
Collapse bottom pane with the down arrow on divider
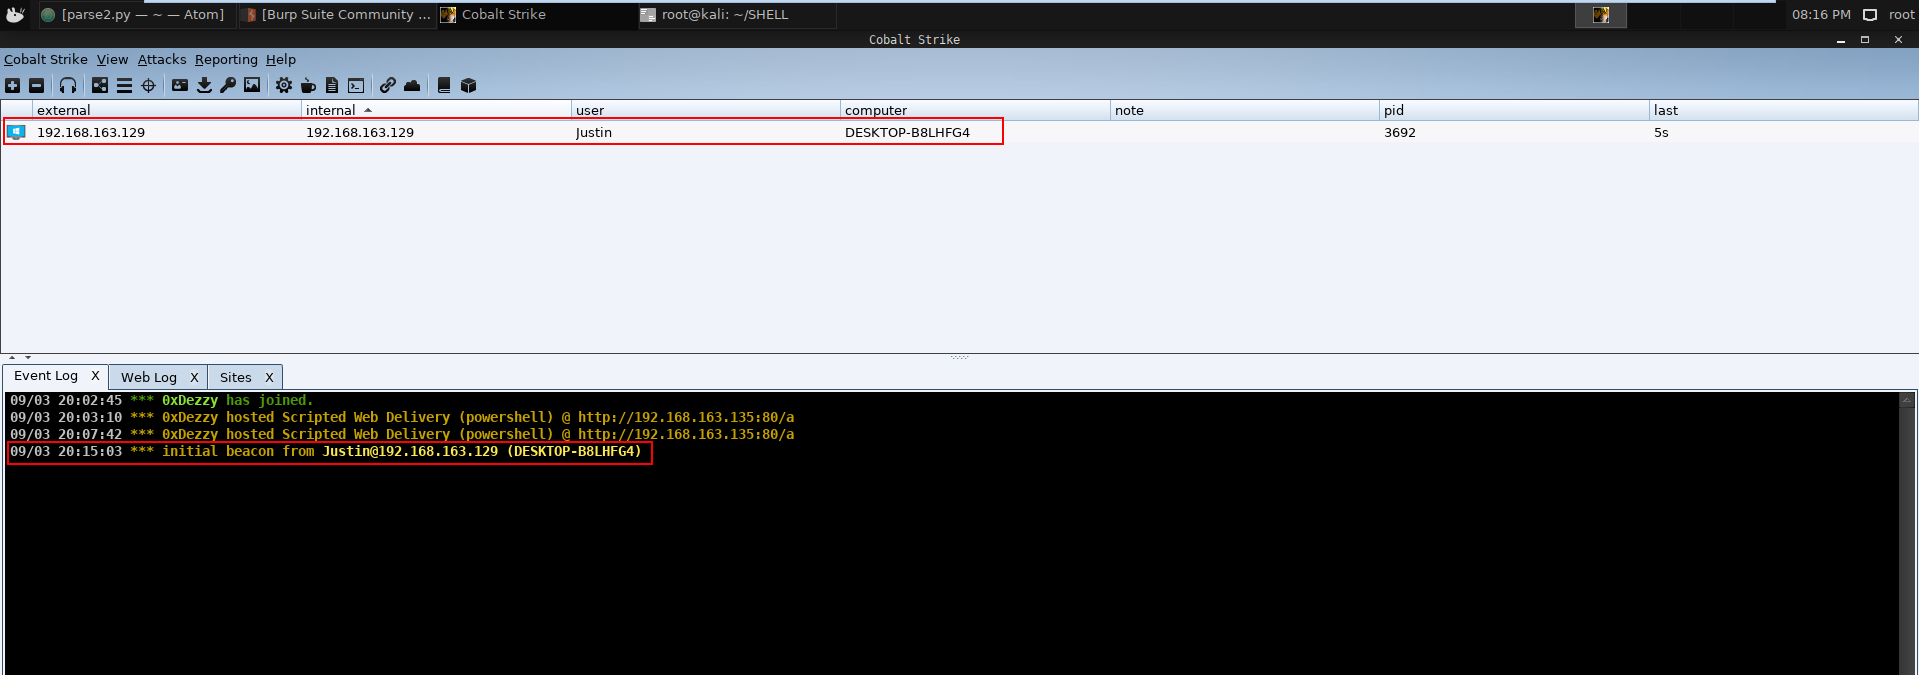tap(28, 357)
